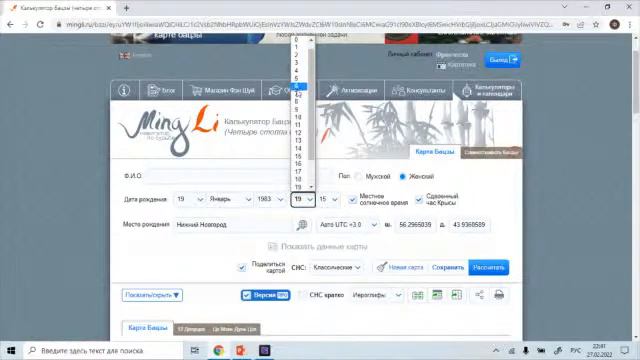Select the Мужской gender radio button

coord(359,176)
